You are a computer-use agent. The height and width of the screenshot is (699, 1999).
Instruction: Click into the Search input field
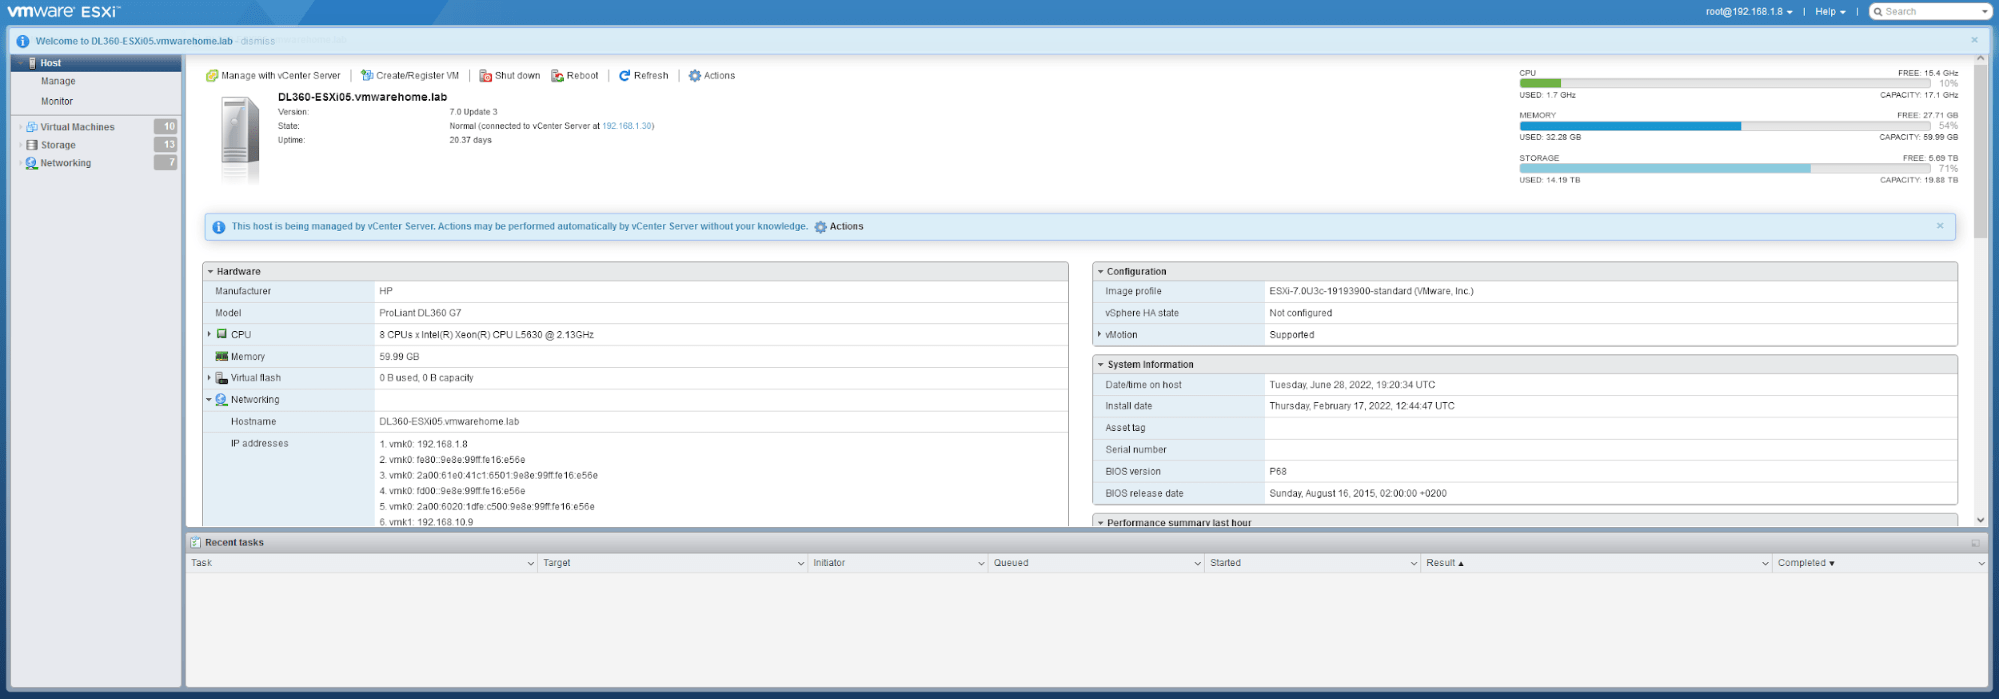[x=1930, y=12]
